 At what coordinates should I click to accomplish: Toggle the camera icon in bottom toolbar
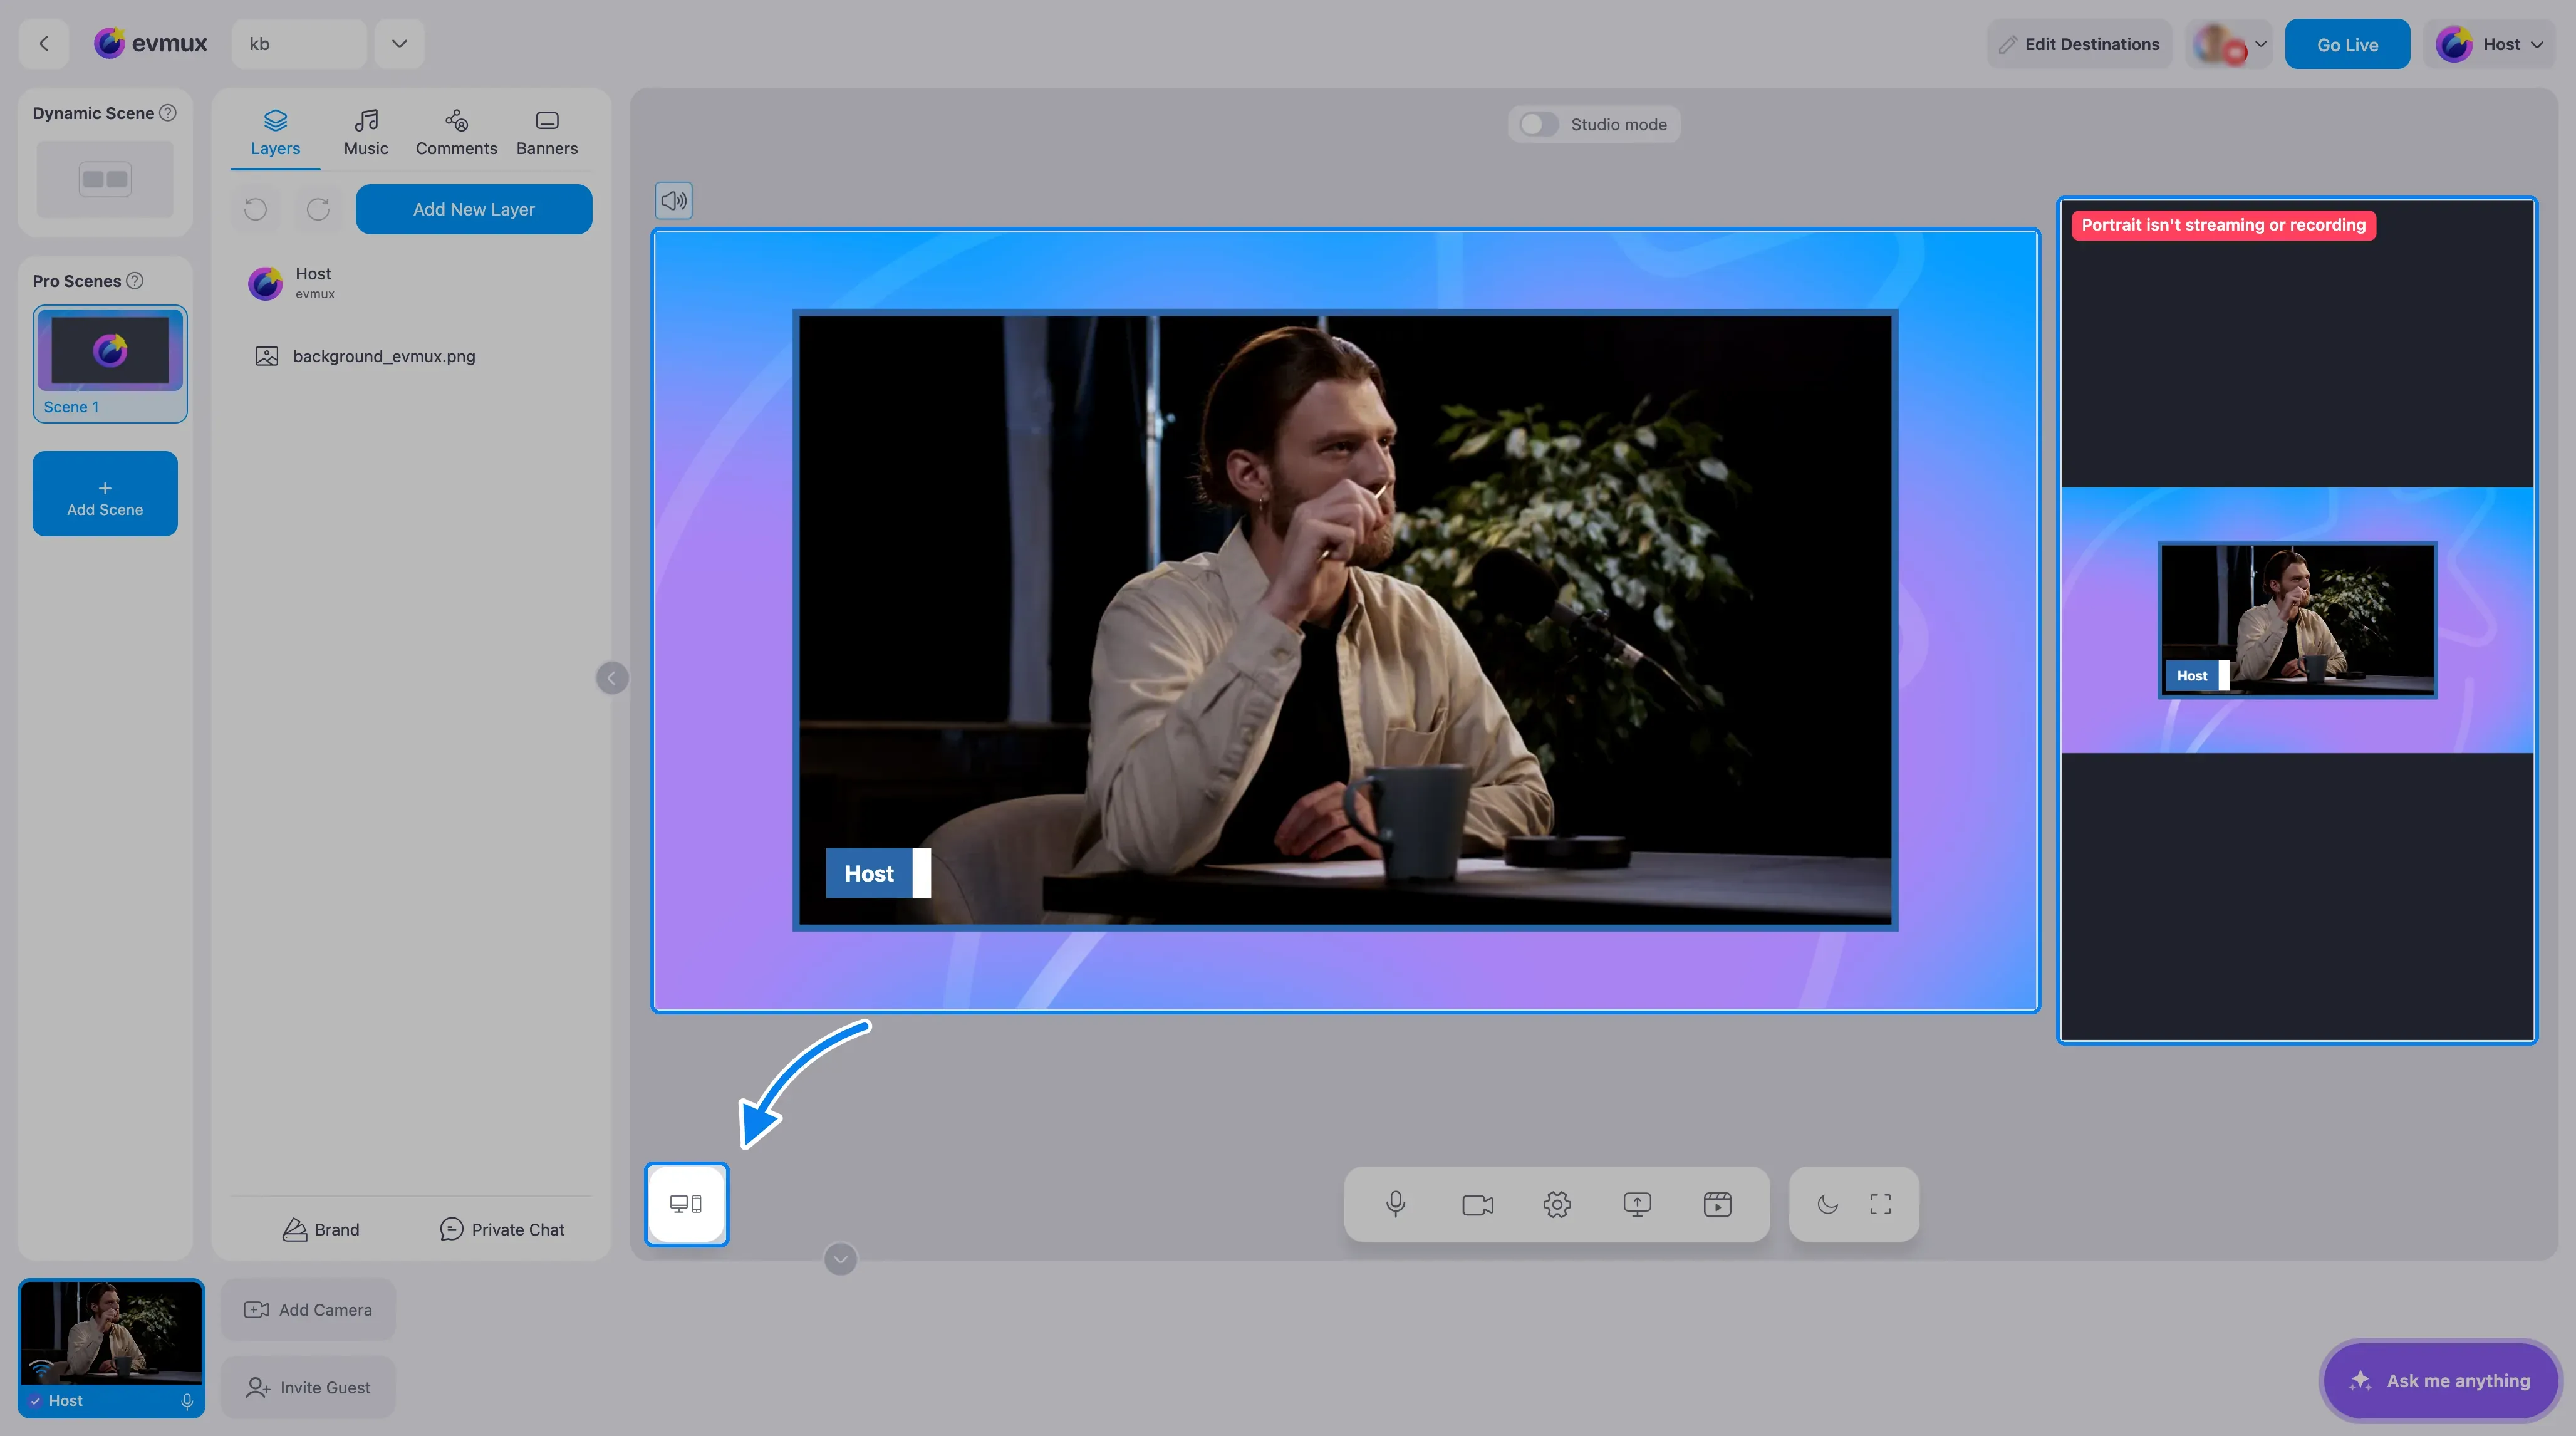[x=1477, y=1204]
